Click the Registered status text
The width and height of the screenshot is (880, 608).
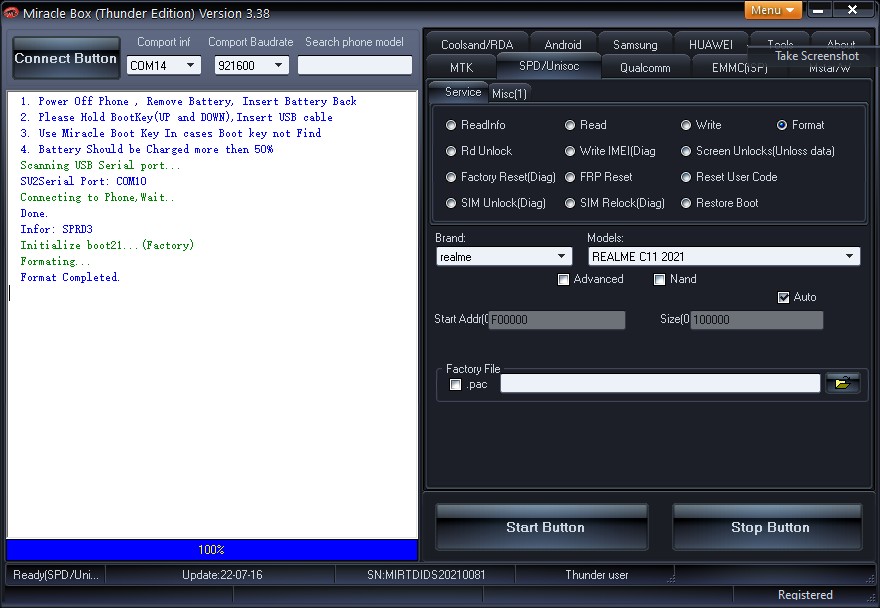[x=805, y=595]
